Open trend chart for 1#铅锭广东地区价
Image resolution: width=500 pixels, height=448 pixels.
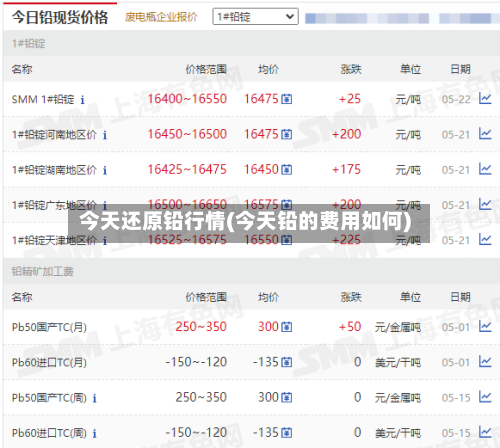pyautogui.click(x=485, y=204)
